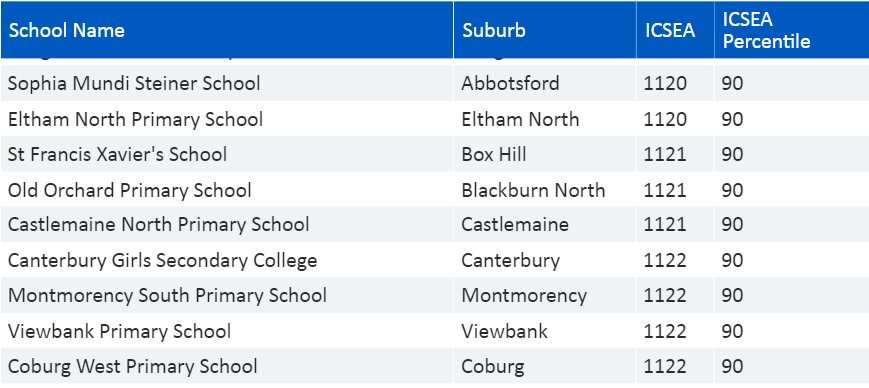Image resolution: width=869 pixels, height=388 pixels.
Task: Click Coburg West Primary School name
Action: (133, 366)
